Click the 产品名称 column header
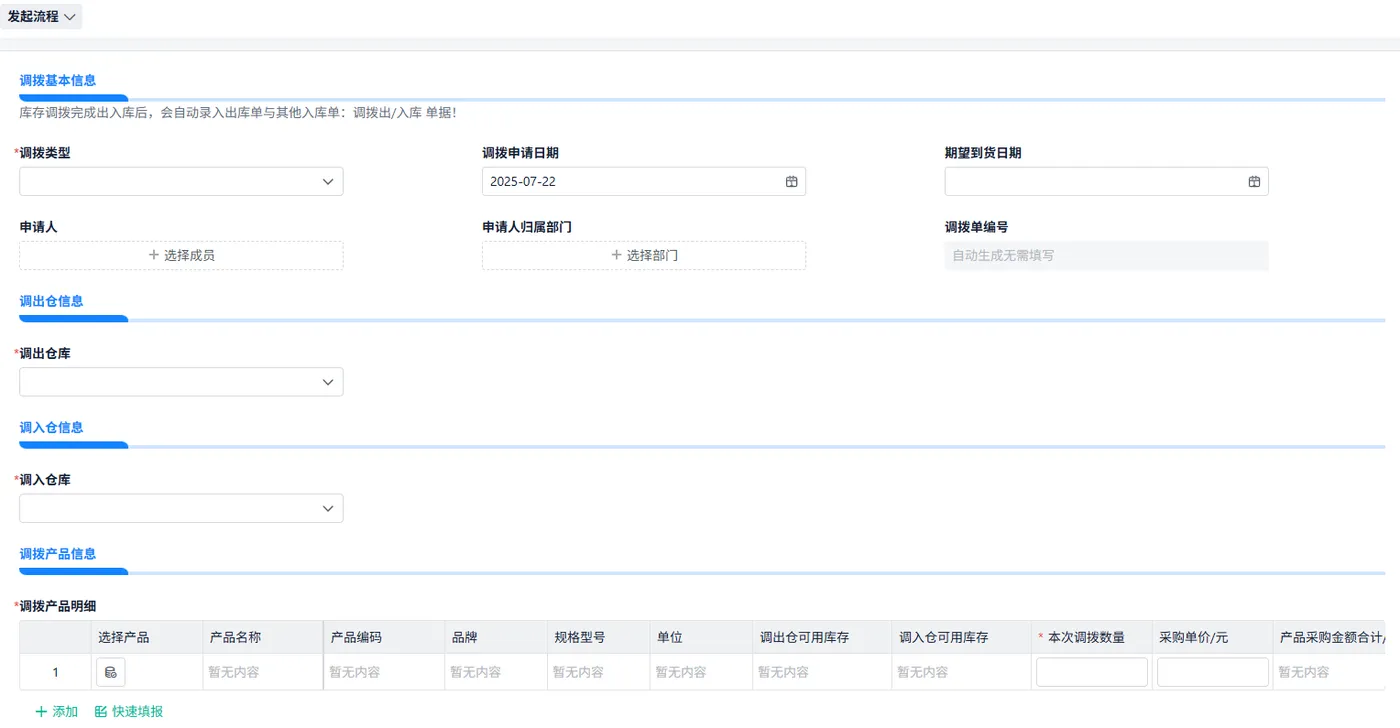 [262, 637]
